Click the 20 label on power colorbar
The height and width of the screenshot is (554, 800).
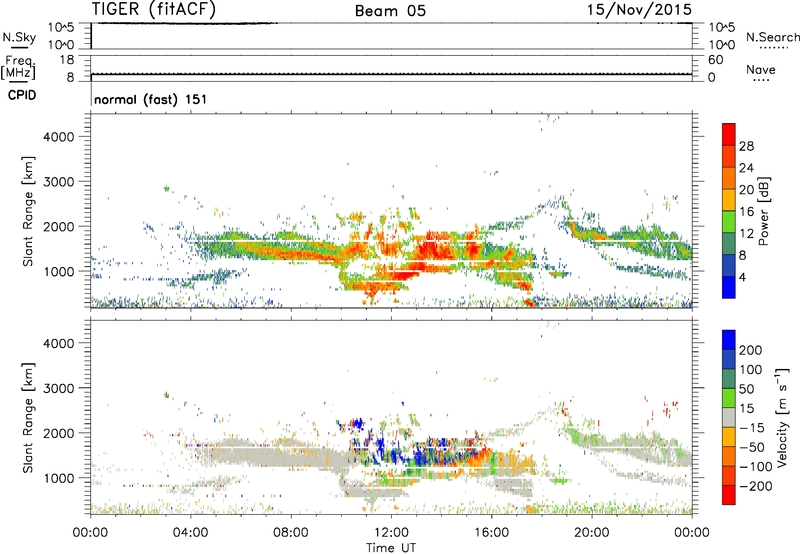[746, 190]
